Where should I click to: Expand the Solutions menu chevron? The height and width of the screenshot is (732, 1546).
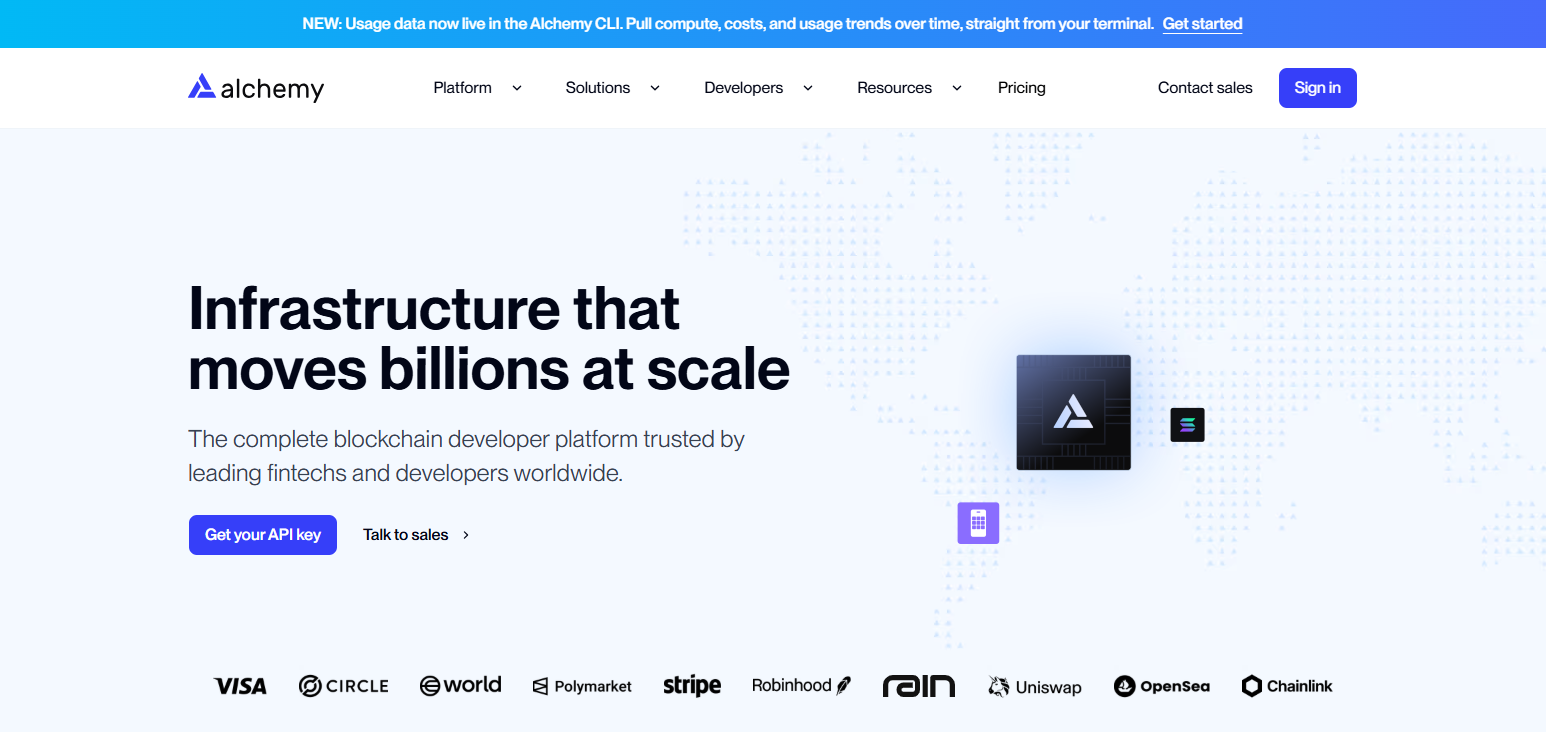click(655, 88)
